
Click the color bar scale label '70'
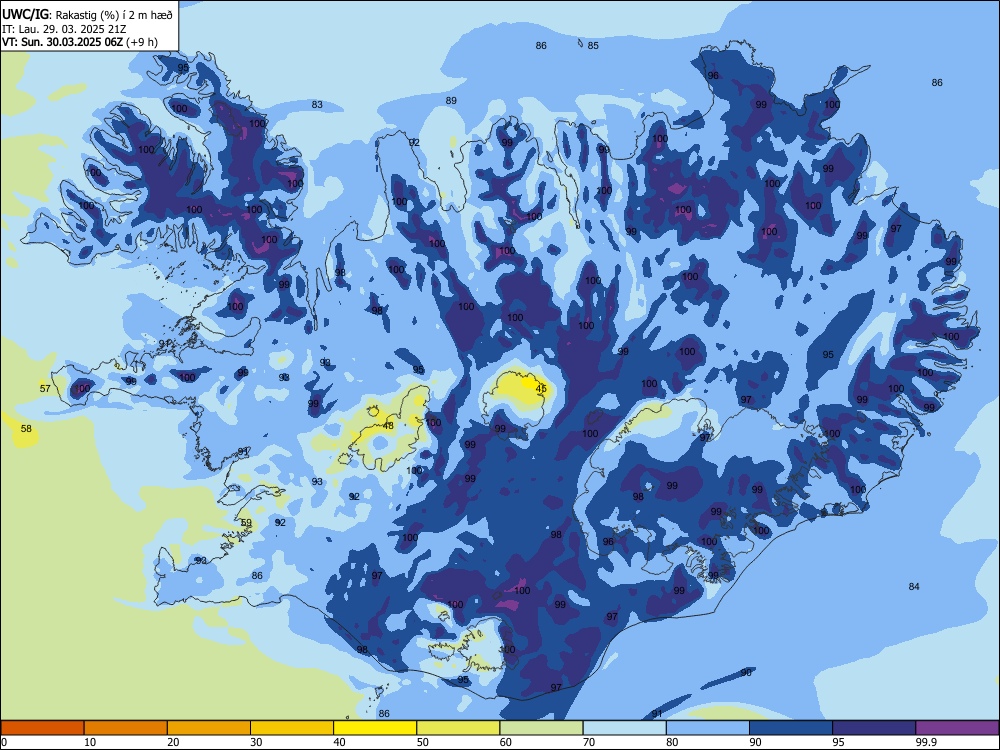[589, 742]
